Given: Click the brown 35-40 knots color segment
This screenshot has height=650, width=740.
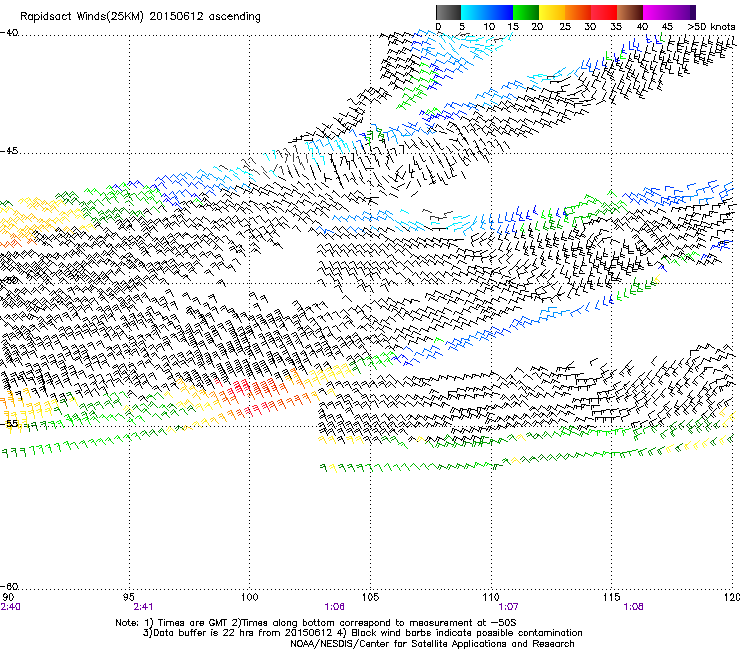Looking at the screenshot, I should 630,12.
